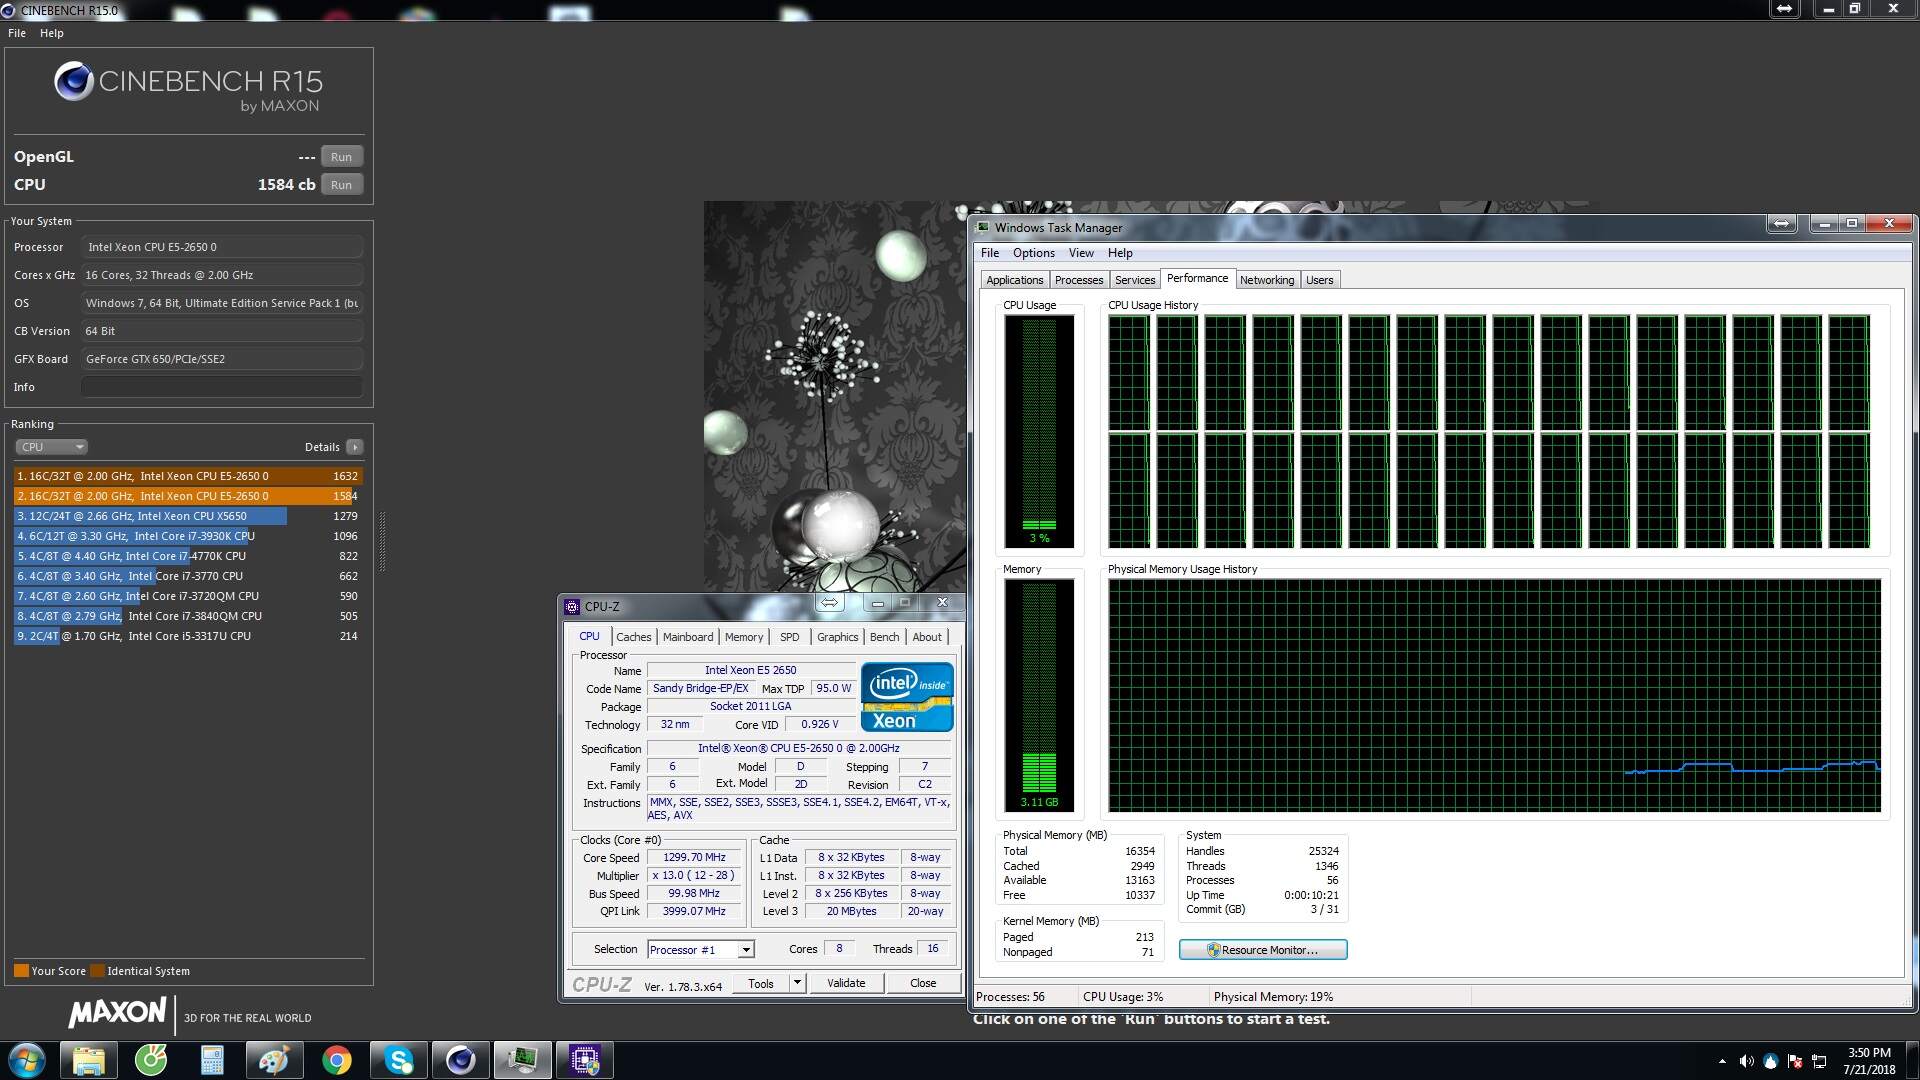The height and width of the screenshot is (1080, 1920).
Task: Open the Processor #1 selection dropdown
Action: [x=745, y=950]
